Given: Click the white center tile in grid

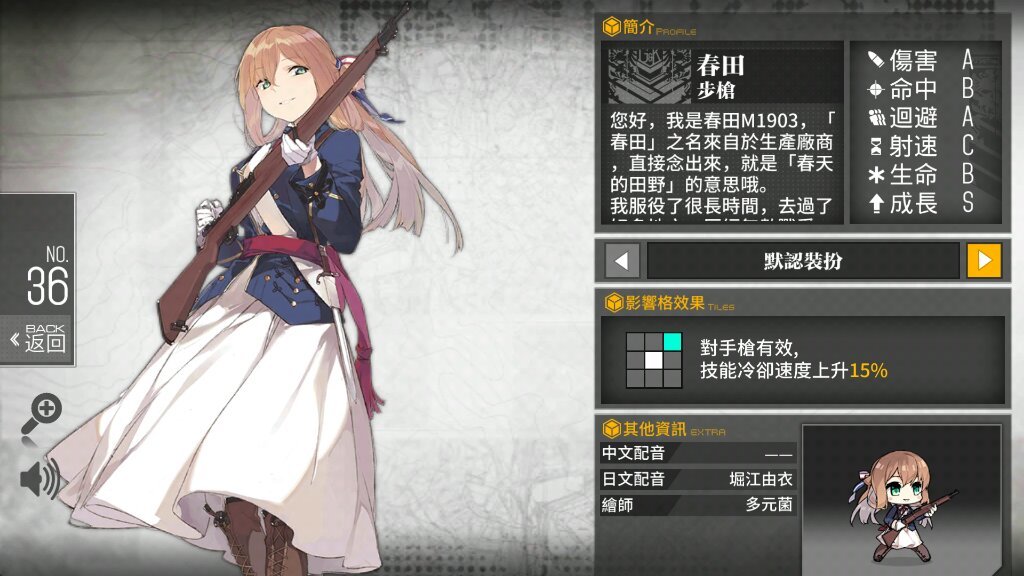Looking at the screenshot, I should (654, 360).
